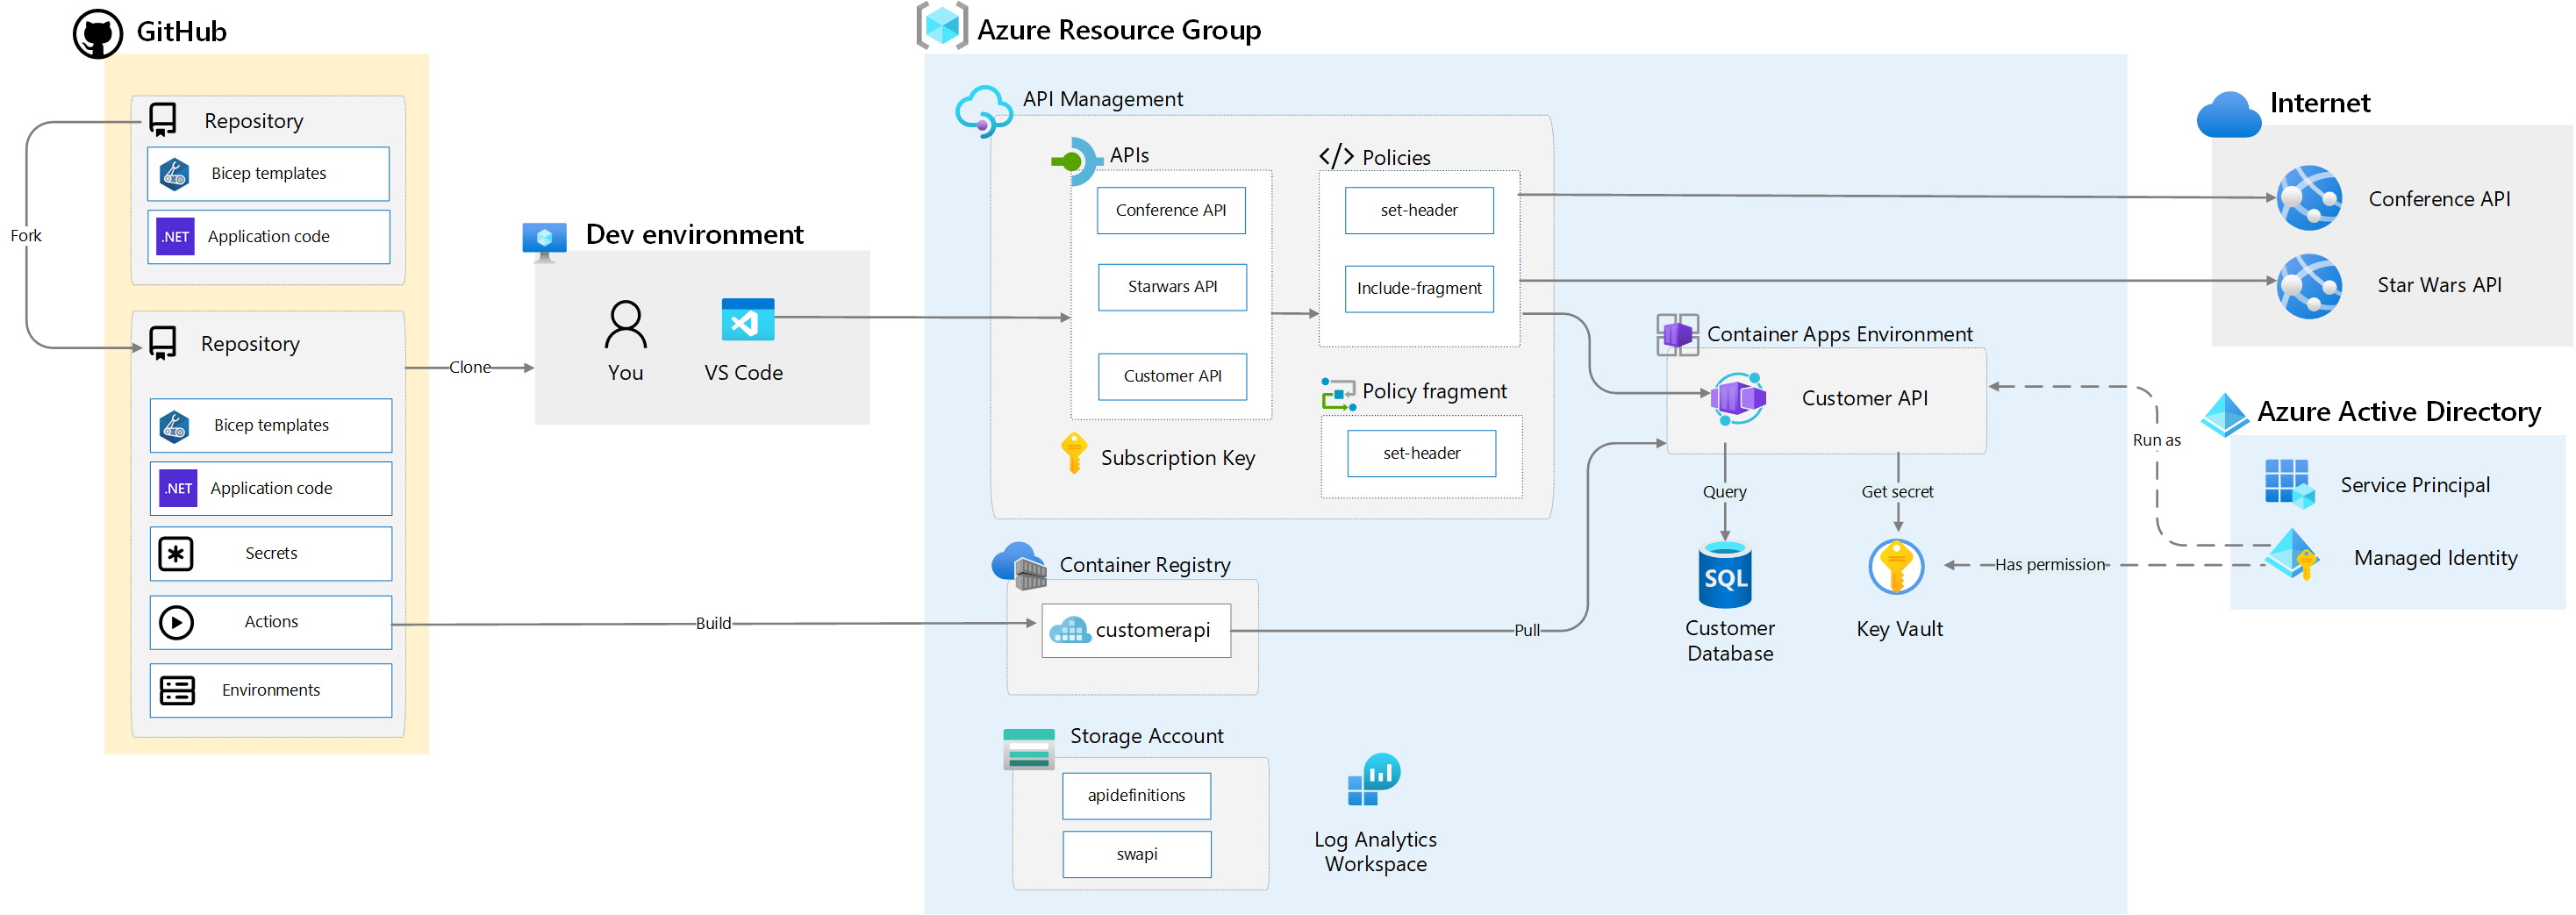2576x915 pixels.
Task: Click the Customer Database SQL icon
Action: pyautogui.click(x=1725, y=575)
